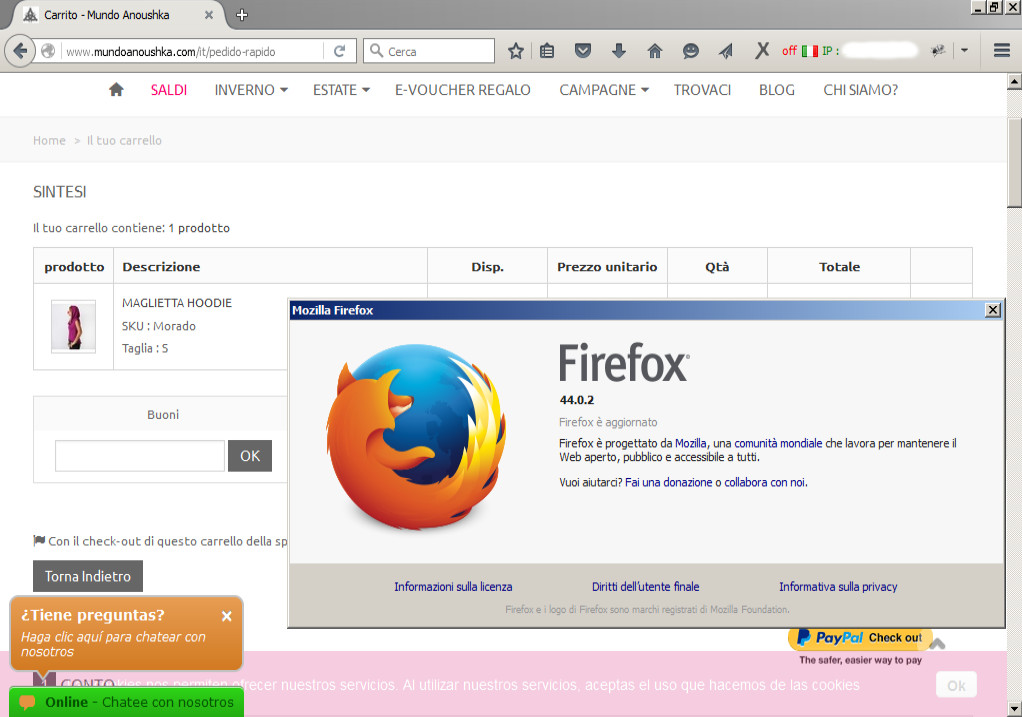Click the OK button for Buoni voucher
The height and width of the screenshot is (717, 1022).
(x=250, y=456)
